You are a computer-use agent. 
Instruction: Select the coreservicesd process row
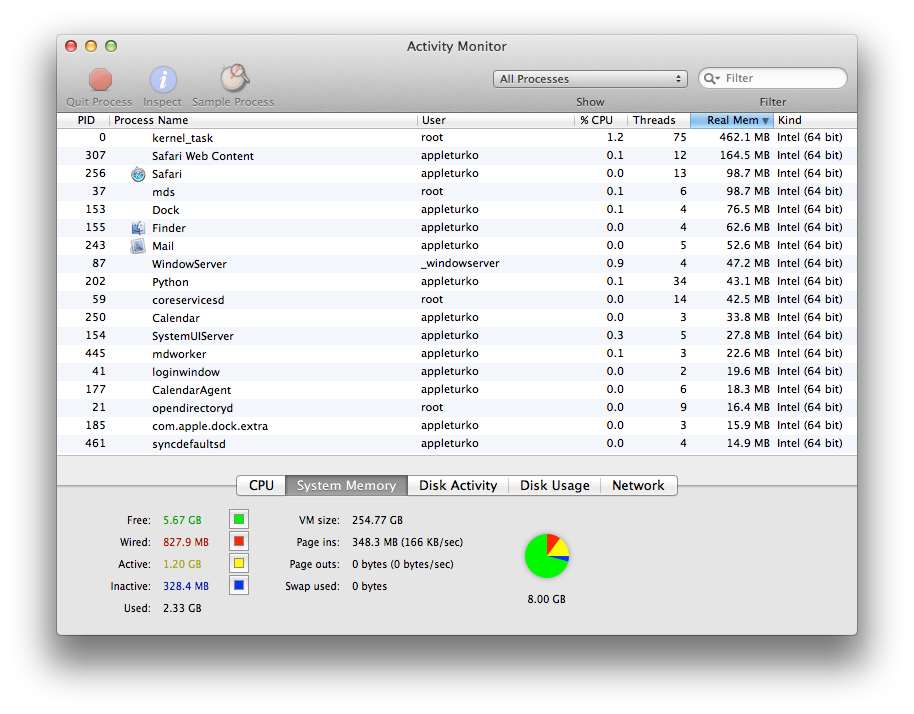456,300
